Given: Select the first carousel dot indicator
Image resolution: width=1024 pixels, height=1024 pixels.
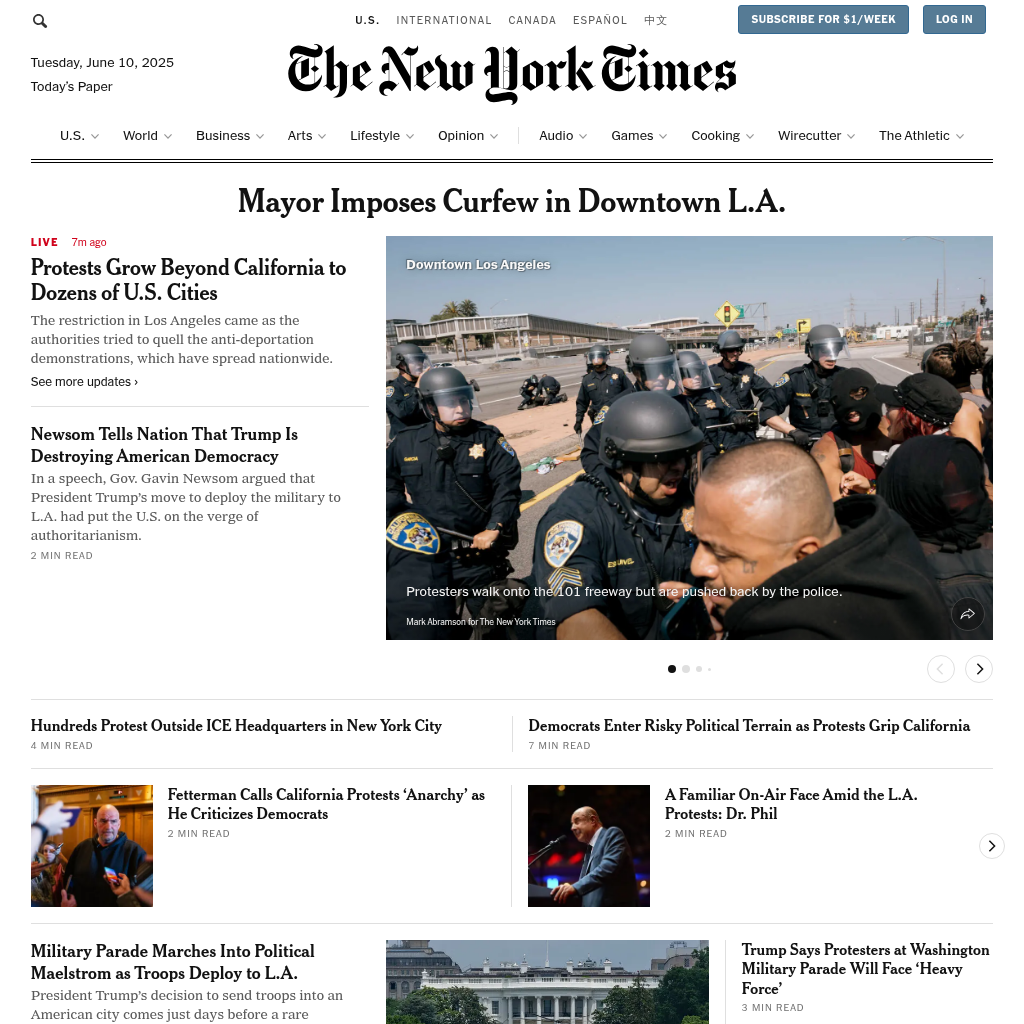Looking at the screenshot, I should 672,669.
